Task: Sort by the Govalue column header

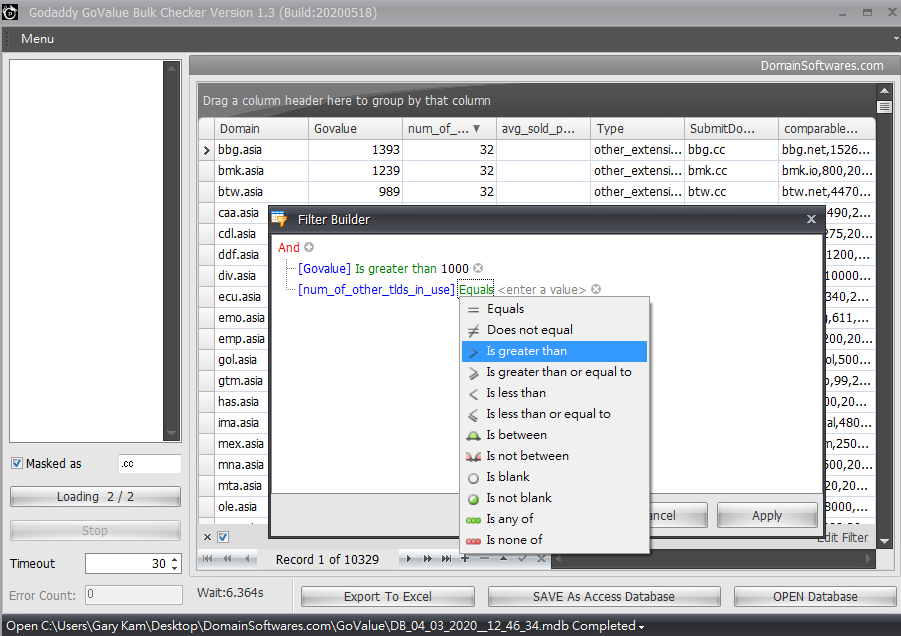Action: pyautogui.click(x=355, y=129)
